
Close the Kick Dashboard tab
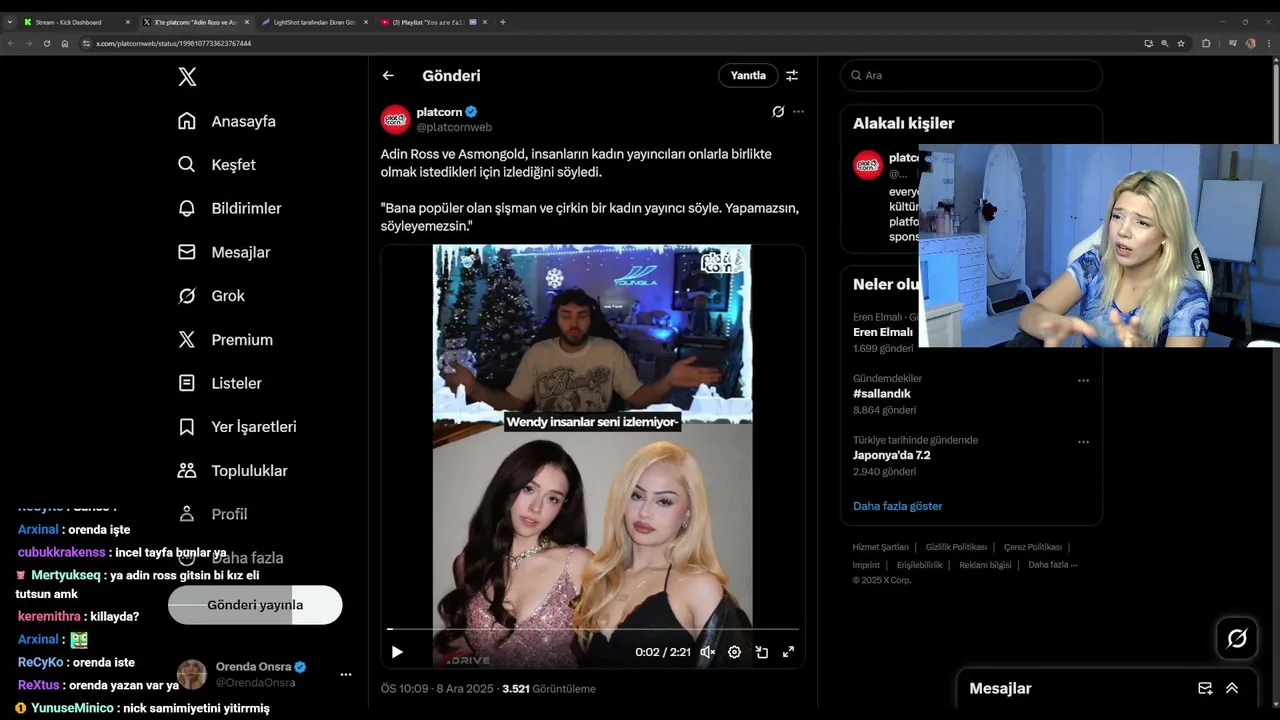coord(128,22)
